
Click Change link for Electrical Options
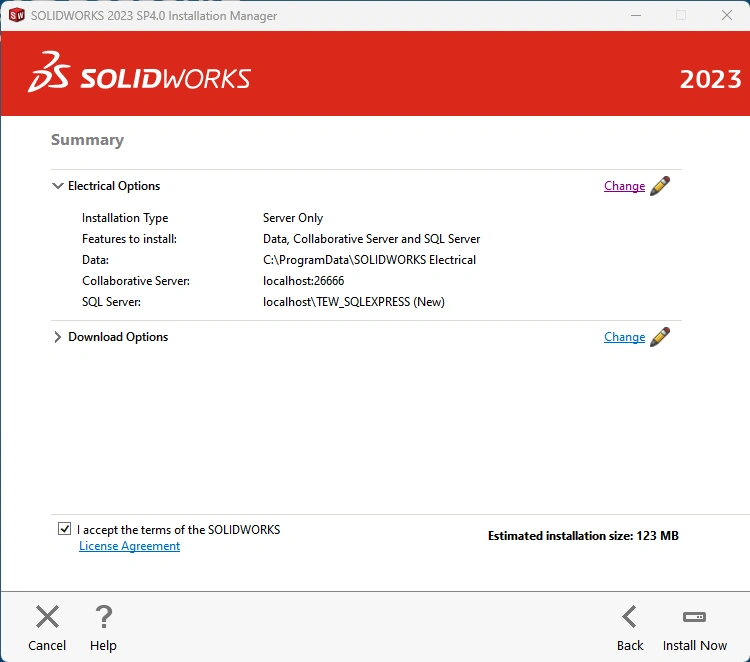tap(624, 186)
